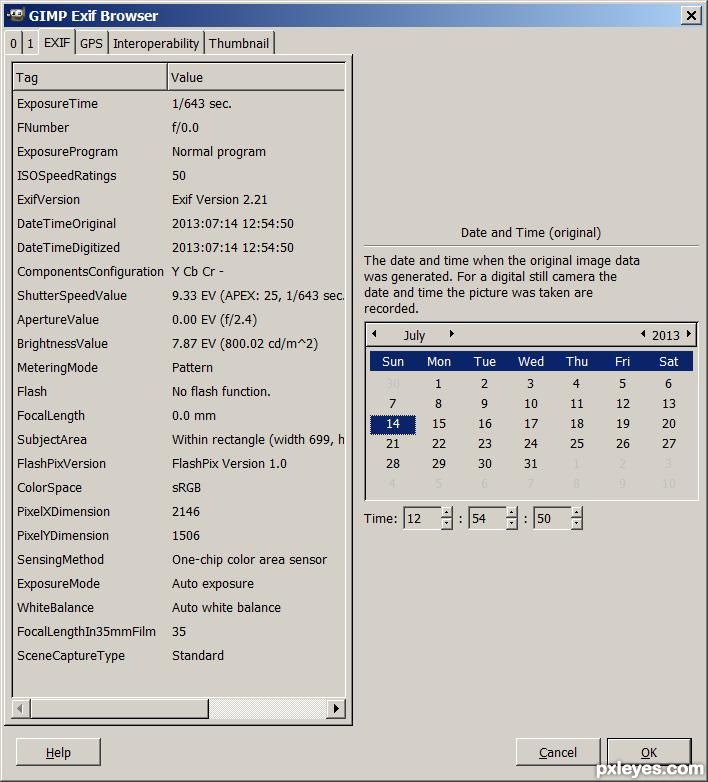Select the PixelXDimension row
The image size is (708, 782).
coord(179,512)
